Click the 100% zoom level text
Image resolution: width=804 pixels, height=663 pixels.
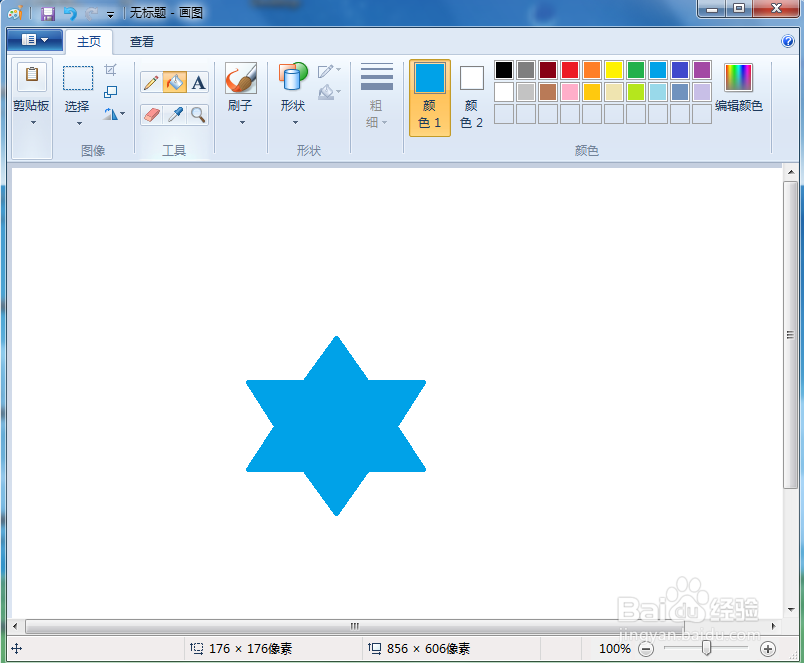[x=615, y=649]
